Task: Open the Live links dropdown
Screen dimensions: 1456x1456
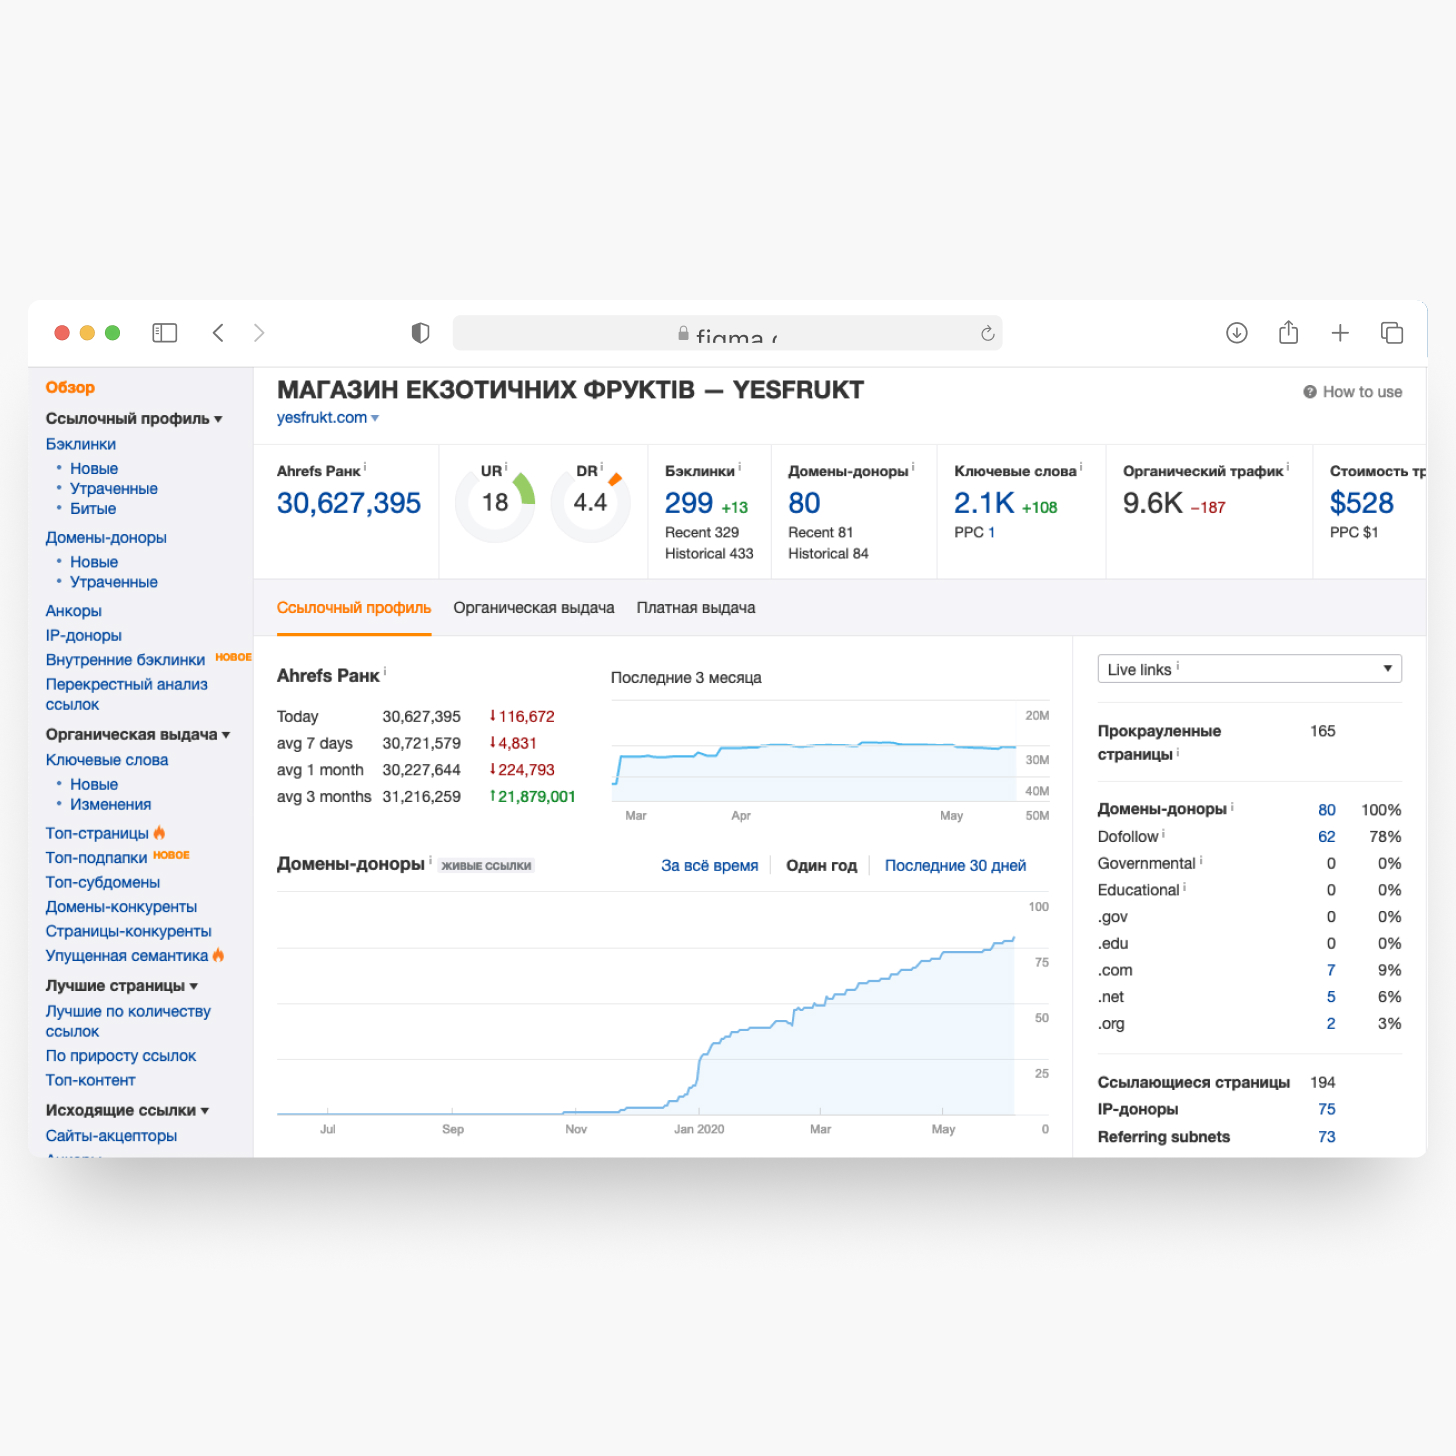Action: tap(1248, 669)
